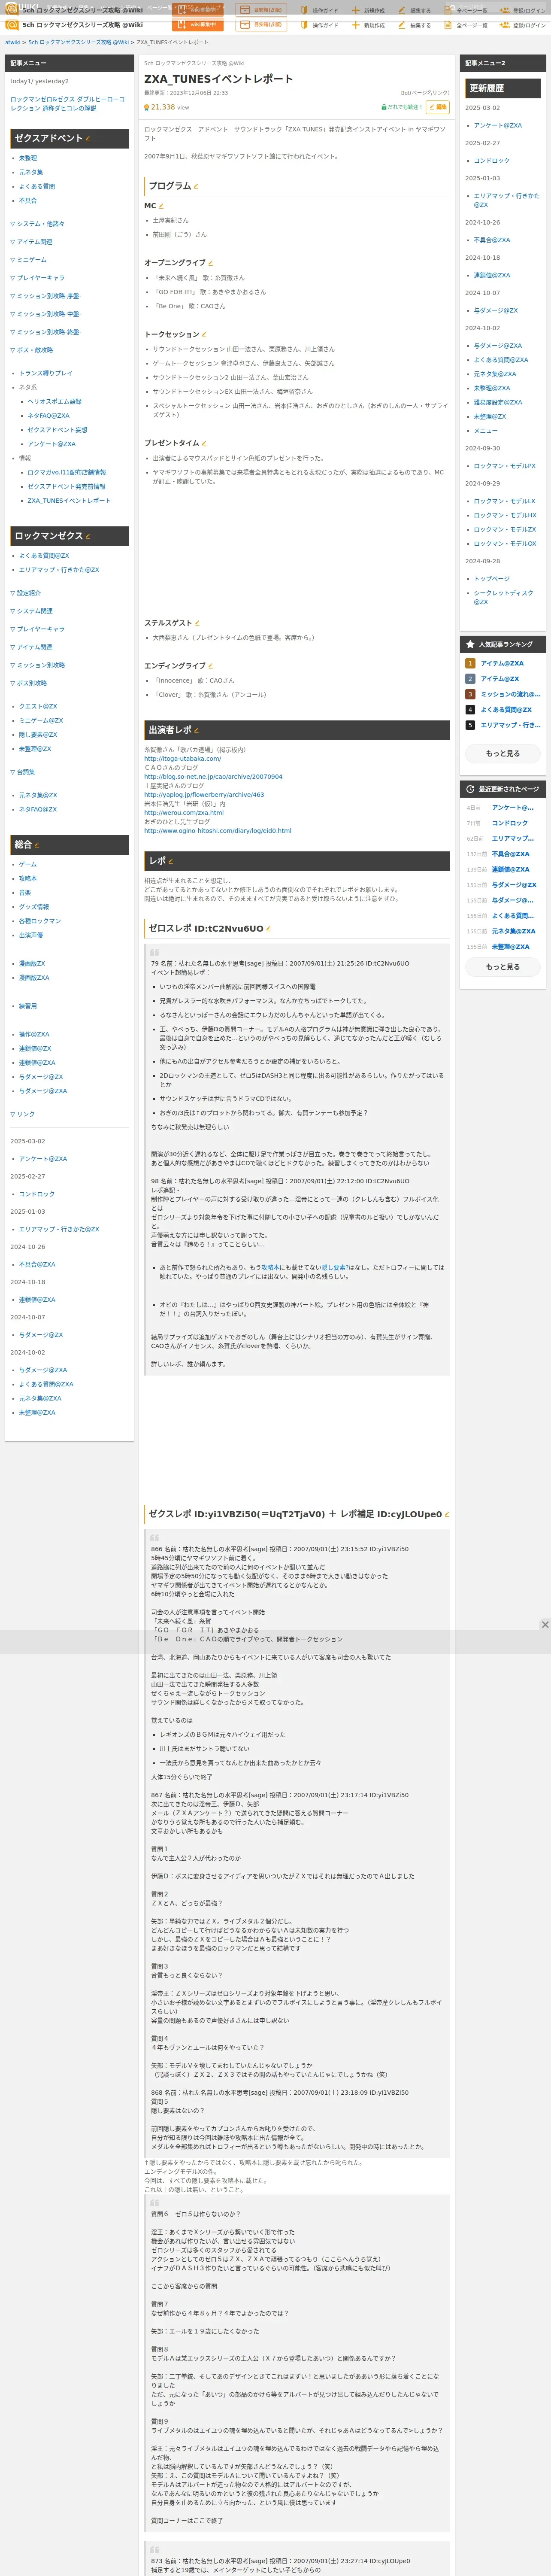
Task: Click the atwiki logo icon in header
Action: [11, 25]
